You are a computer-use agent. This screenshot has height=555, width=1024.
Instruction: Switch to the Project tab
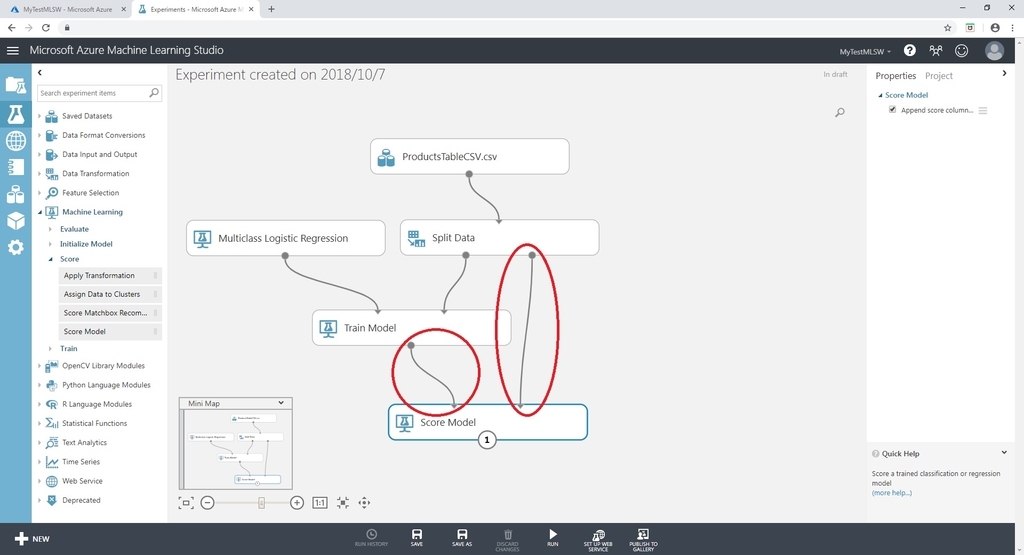(x=938, y=76)
